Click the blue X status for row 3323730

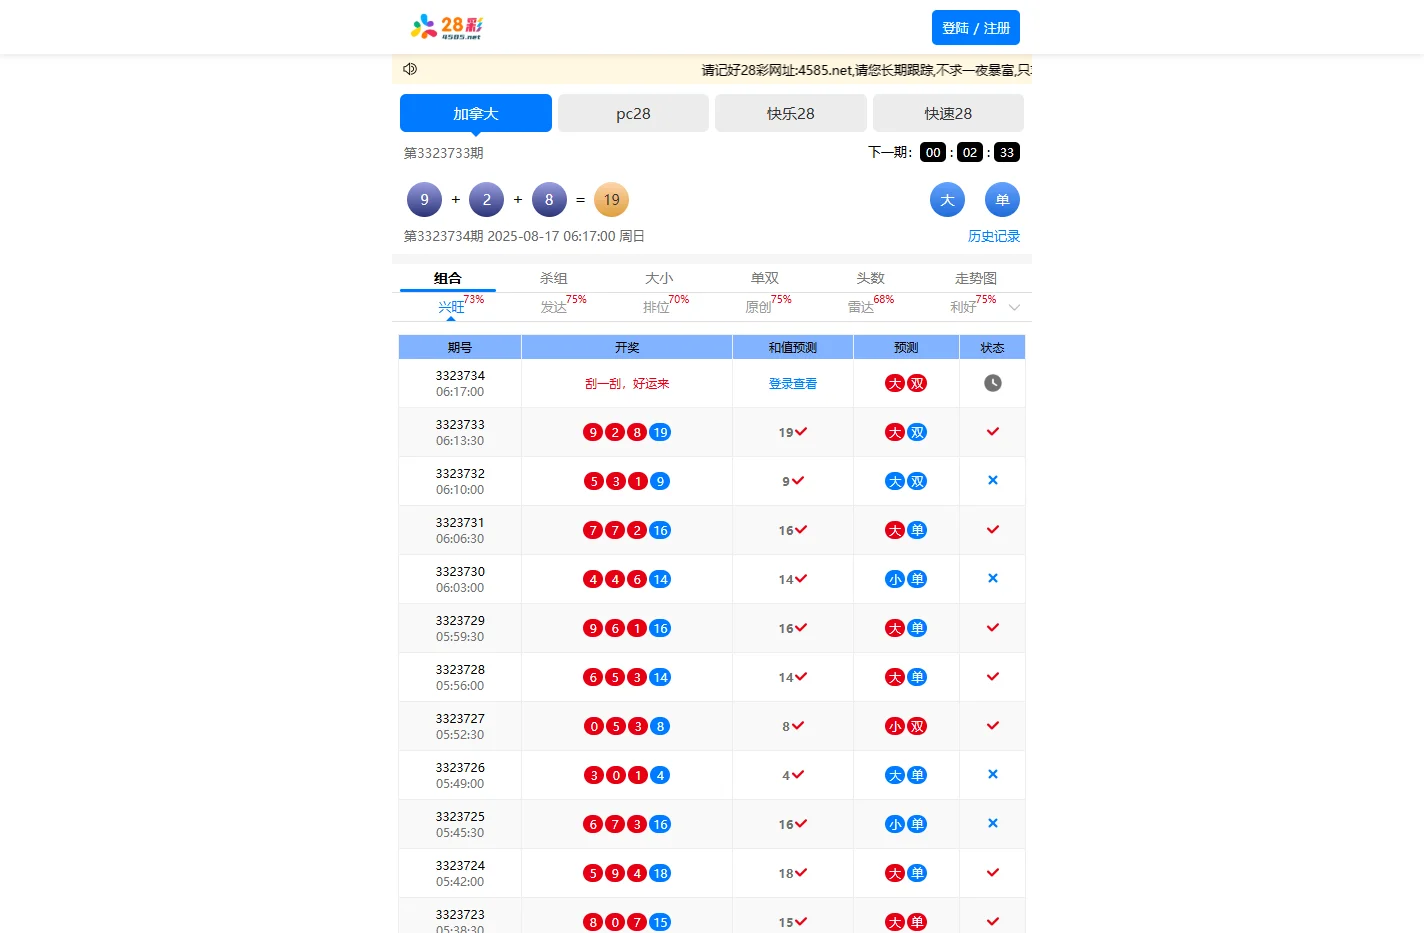993,578
